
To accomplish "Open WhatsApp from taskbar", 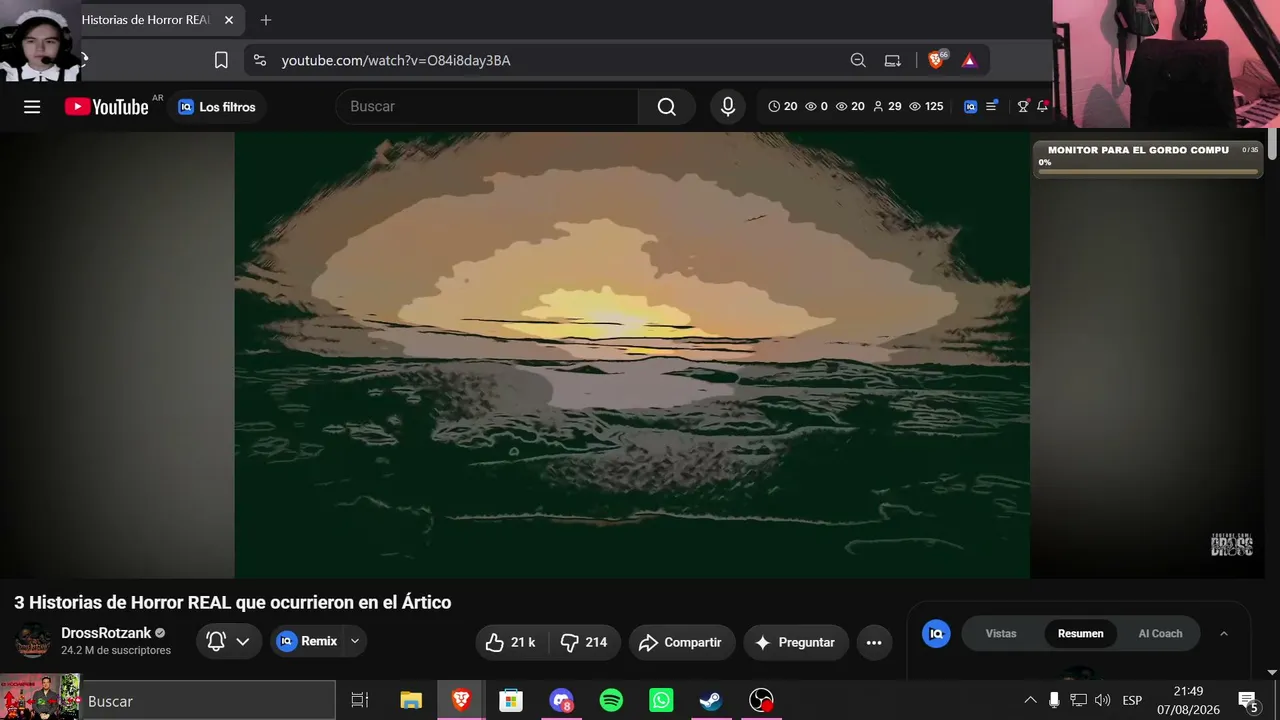I will pyautogui.click(x=661, y=701).
